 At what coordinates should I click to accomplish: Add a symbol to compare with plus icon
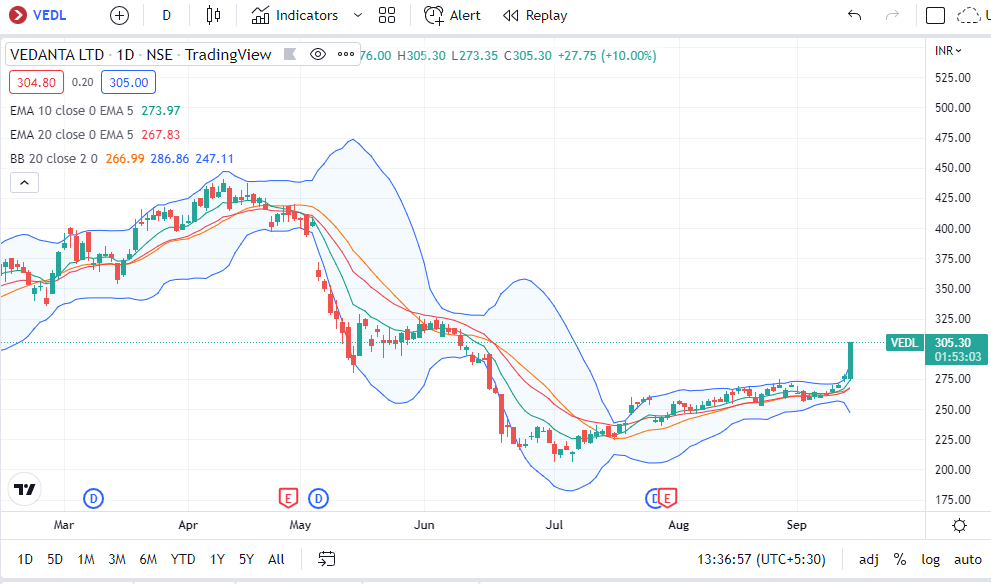pyautogui.click(x=119, y=15)
